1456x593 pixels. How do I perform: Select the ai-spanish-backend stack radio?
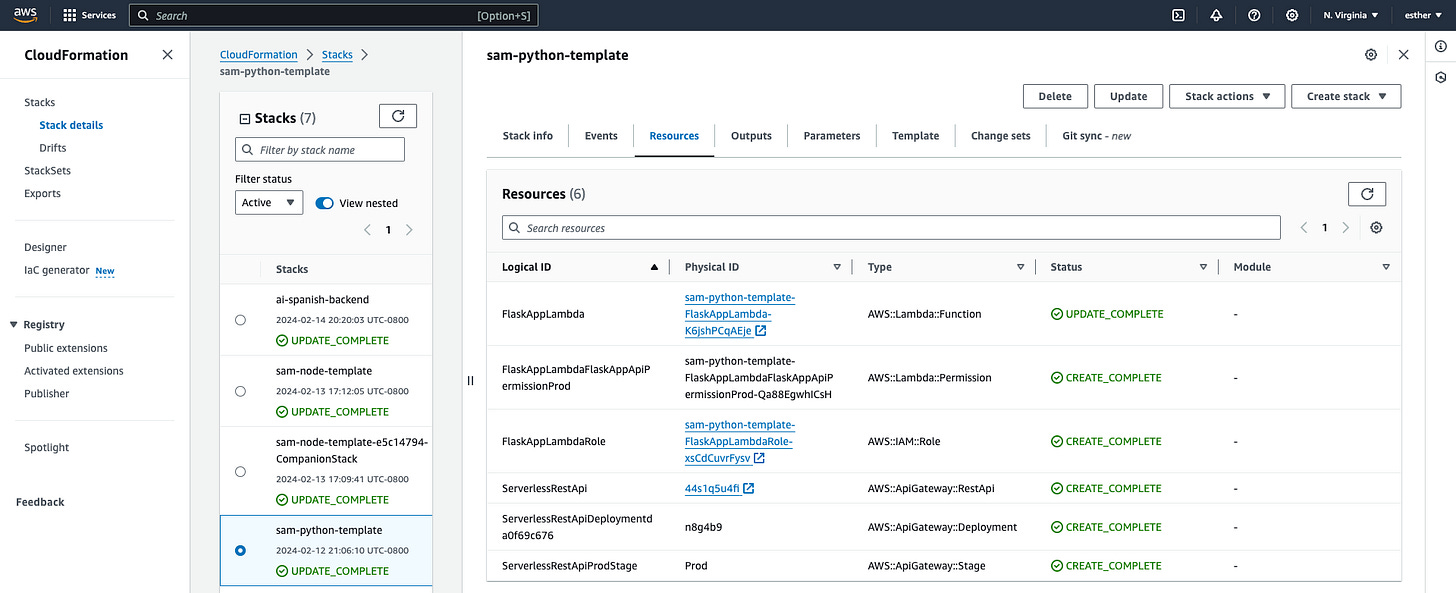tap(240, 320)
